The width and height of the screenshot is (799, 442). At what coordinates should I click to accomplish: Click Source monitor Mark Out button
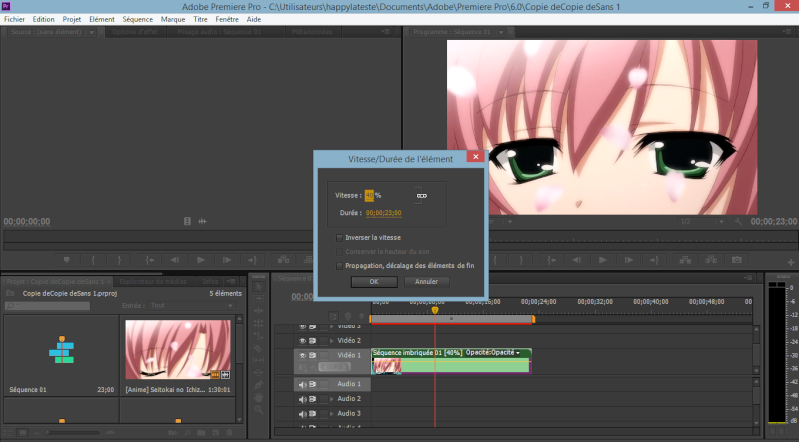click(x=119, y=260)
